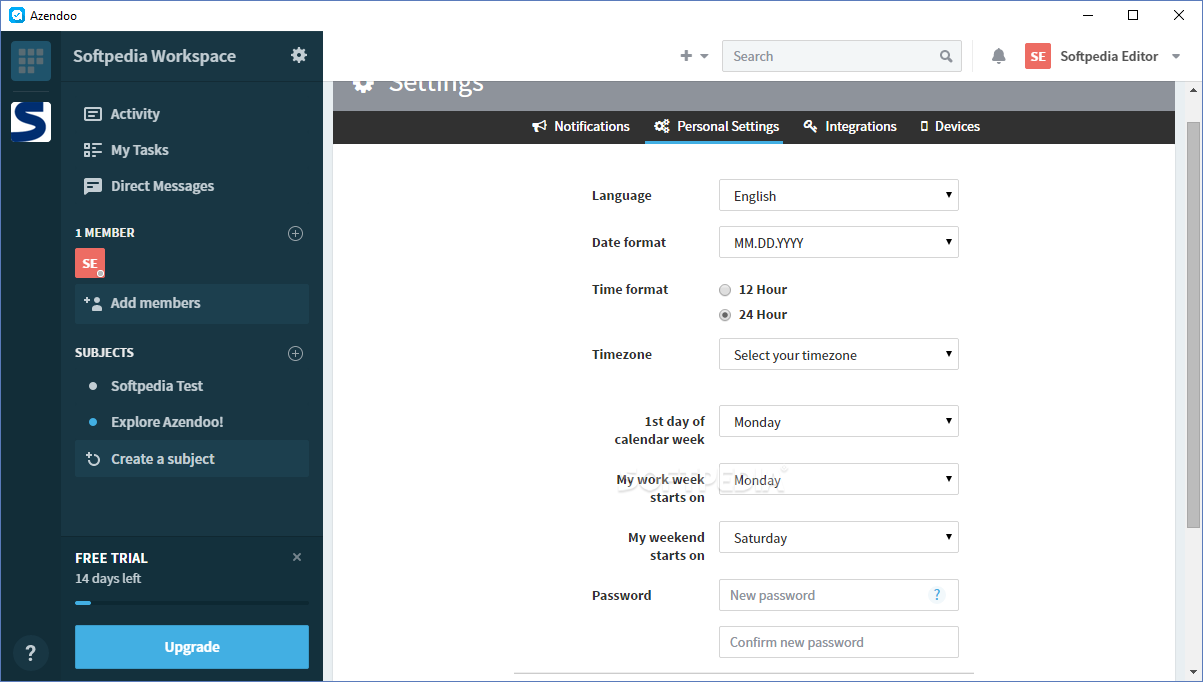Click the Upgrade button

(192, 647)
